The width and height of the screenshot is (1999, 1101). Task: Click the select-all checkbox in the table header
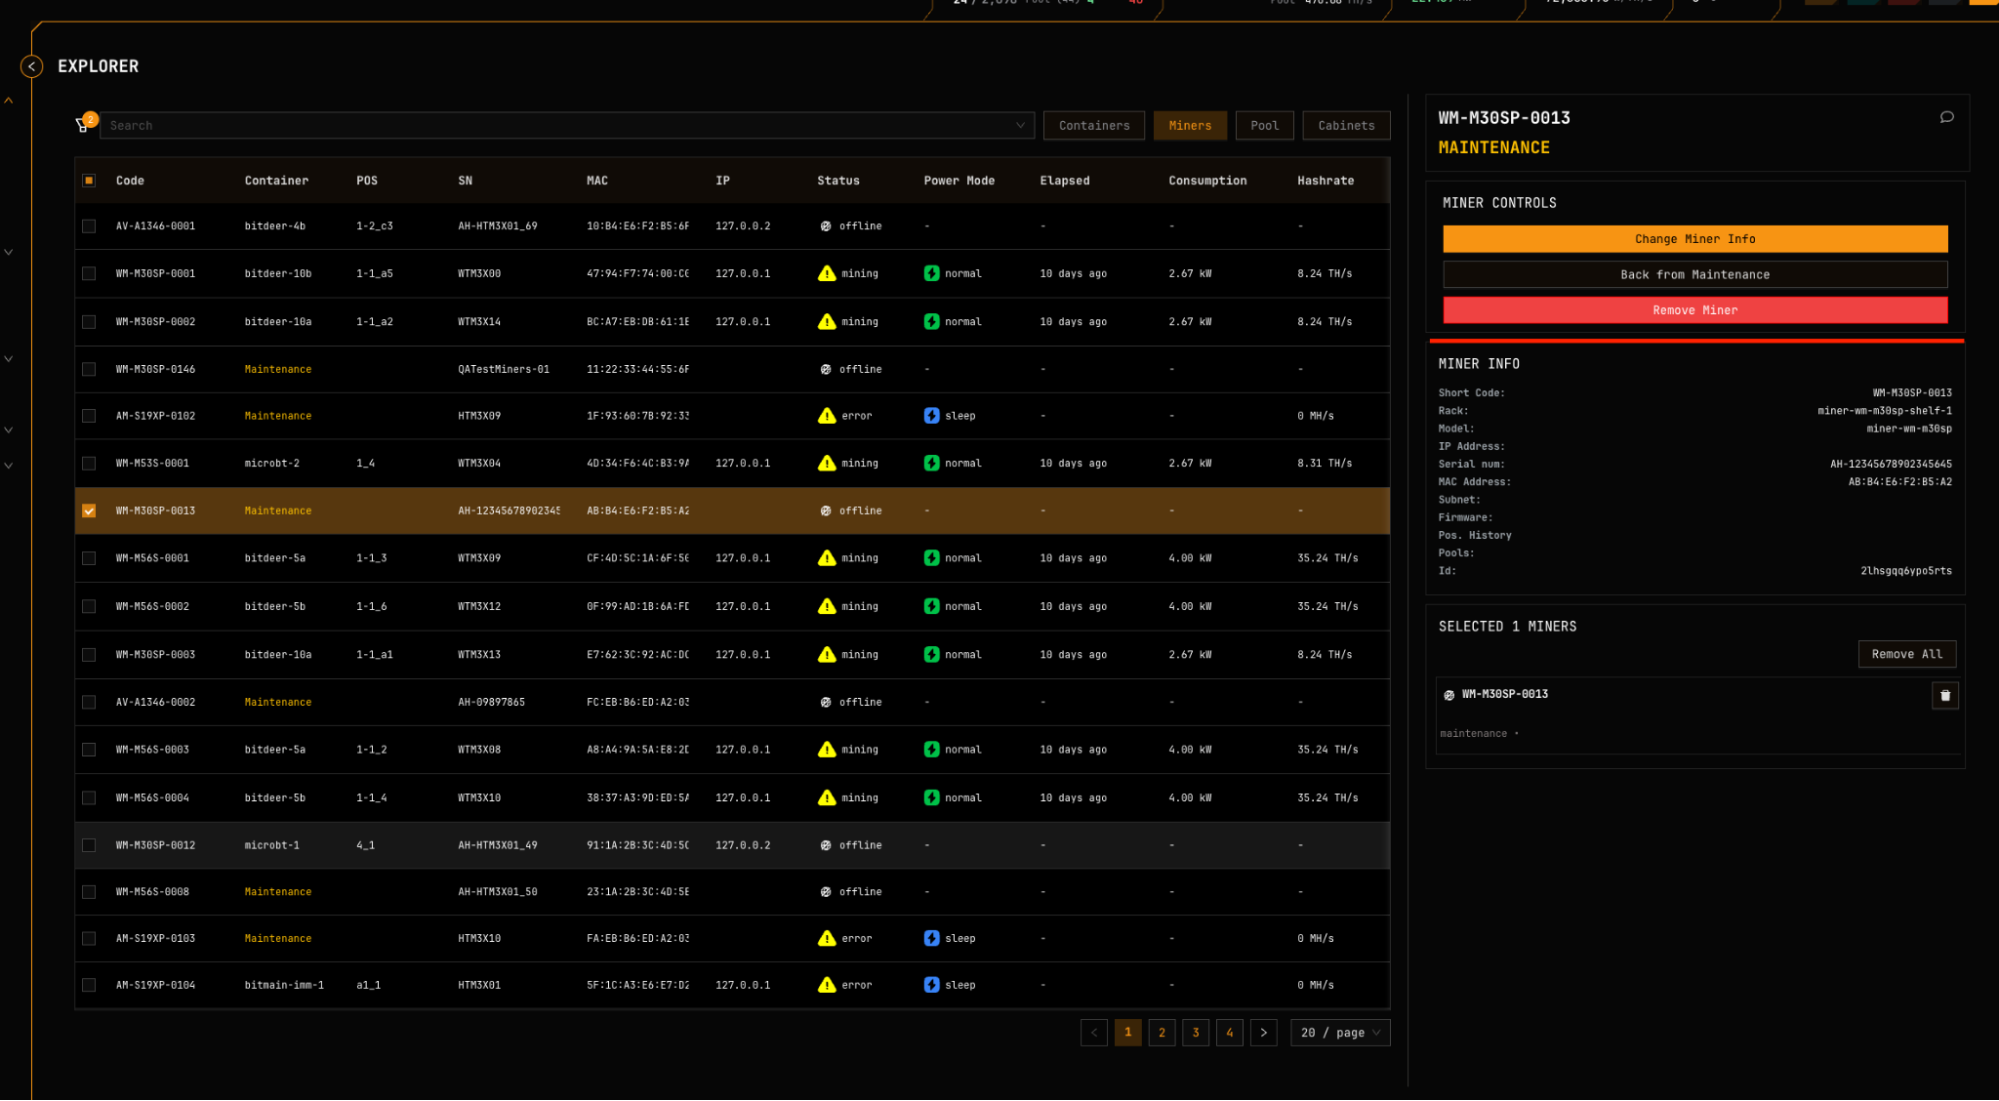[89, 180]
